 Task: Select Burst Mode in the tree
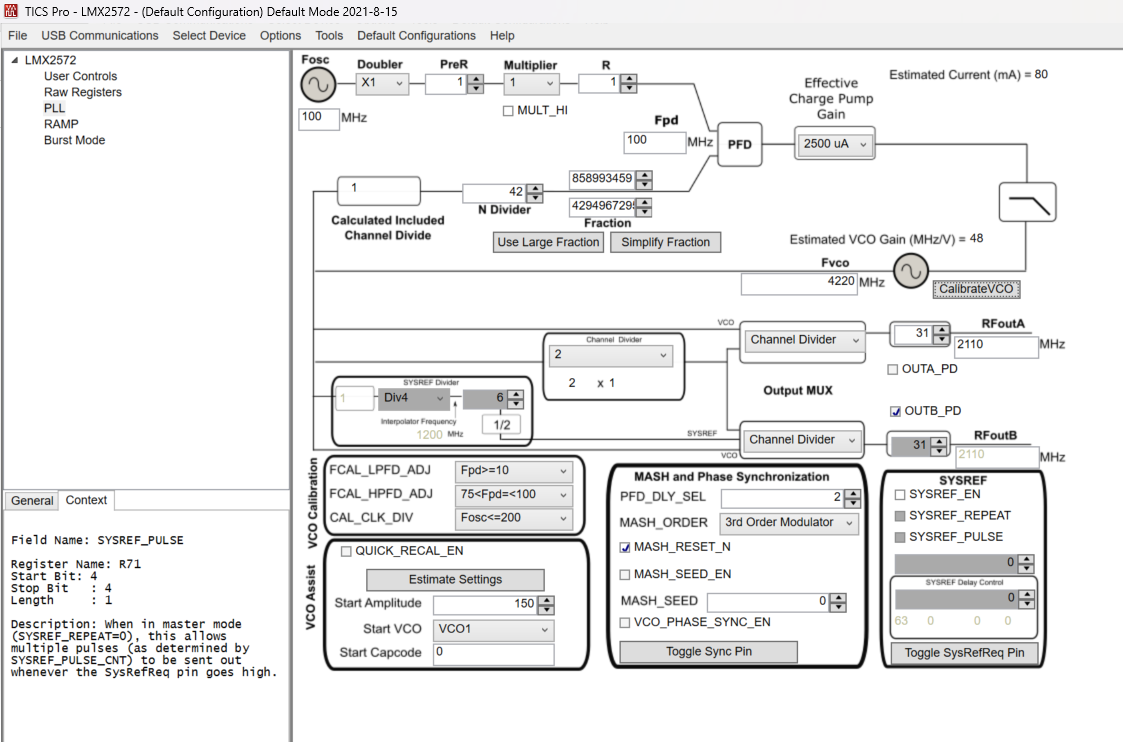[74, 140]
